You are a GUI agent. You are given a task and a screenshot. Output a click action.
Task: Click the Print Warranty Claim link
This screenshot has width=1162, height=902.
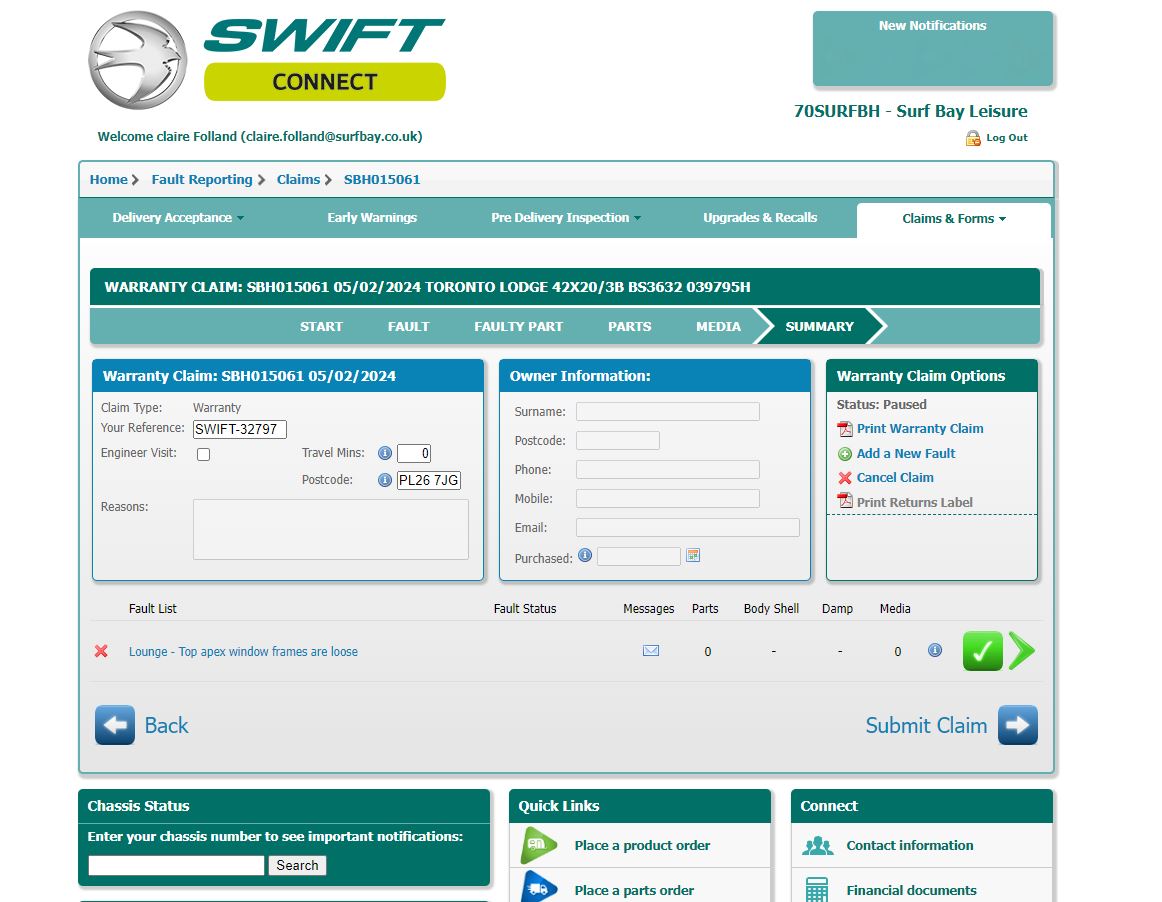pos(920,428)
